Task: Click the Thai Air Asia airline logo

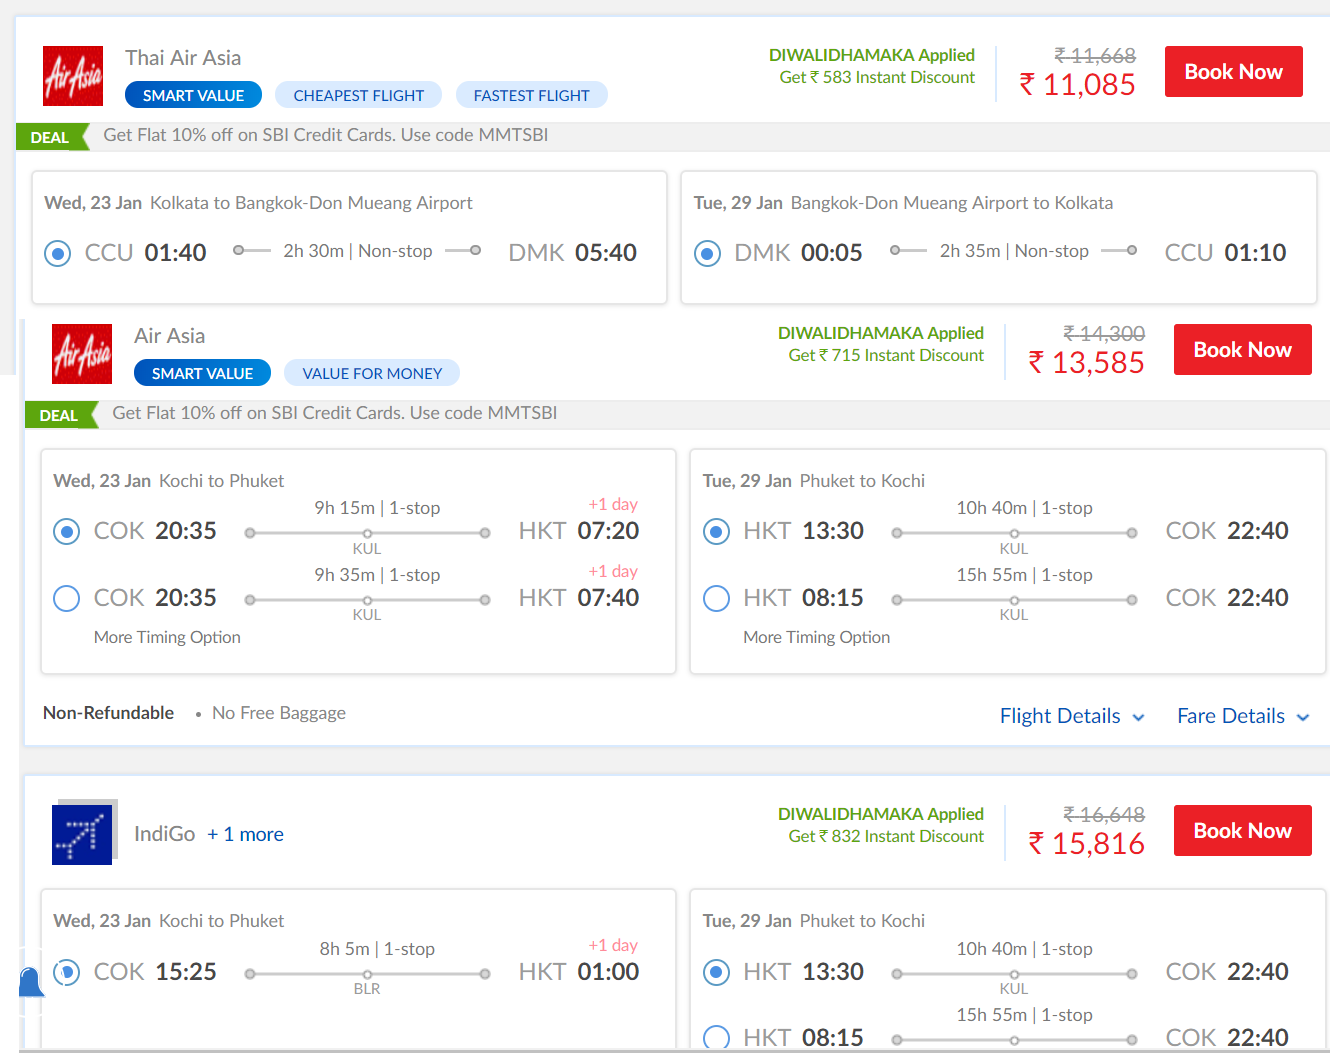Action: [72, 75]
